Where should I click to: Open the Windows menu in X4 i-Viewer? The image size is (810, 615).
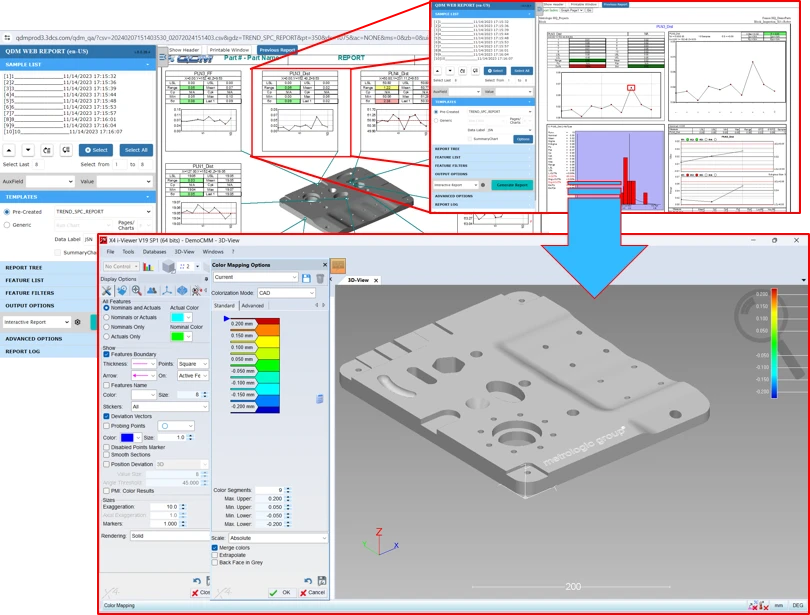coord(213,252)
